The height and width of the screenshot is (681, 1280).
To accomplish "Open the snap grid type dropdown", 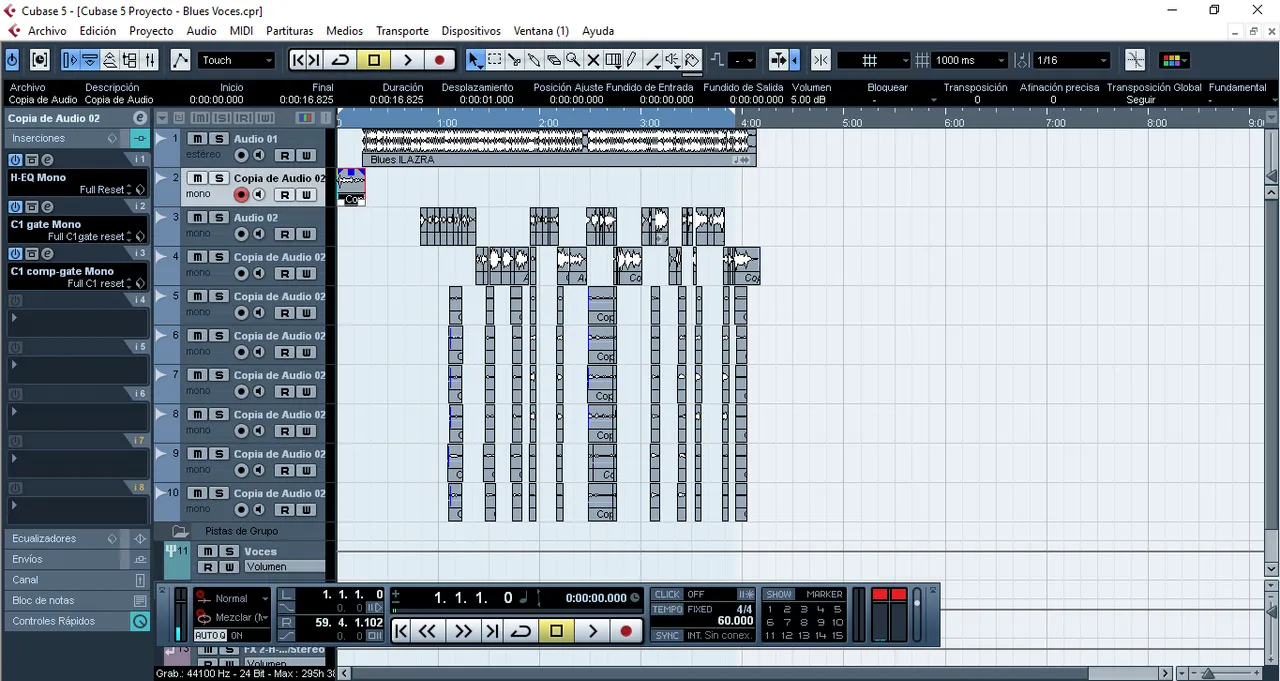I will pos(873,60).
